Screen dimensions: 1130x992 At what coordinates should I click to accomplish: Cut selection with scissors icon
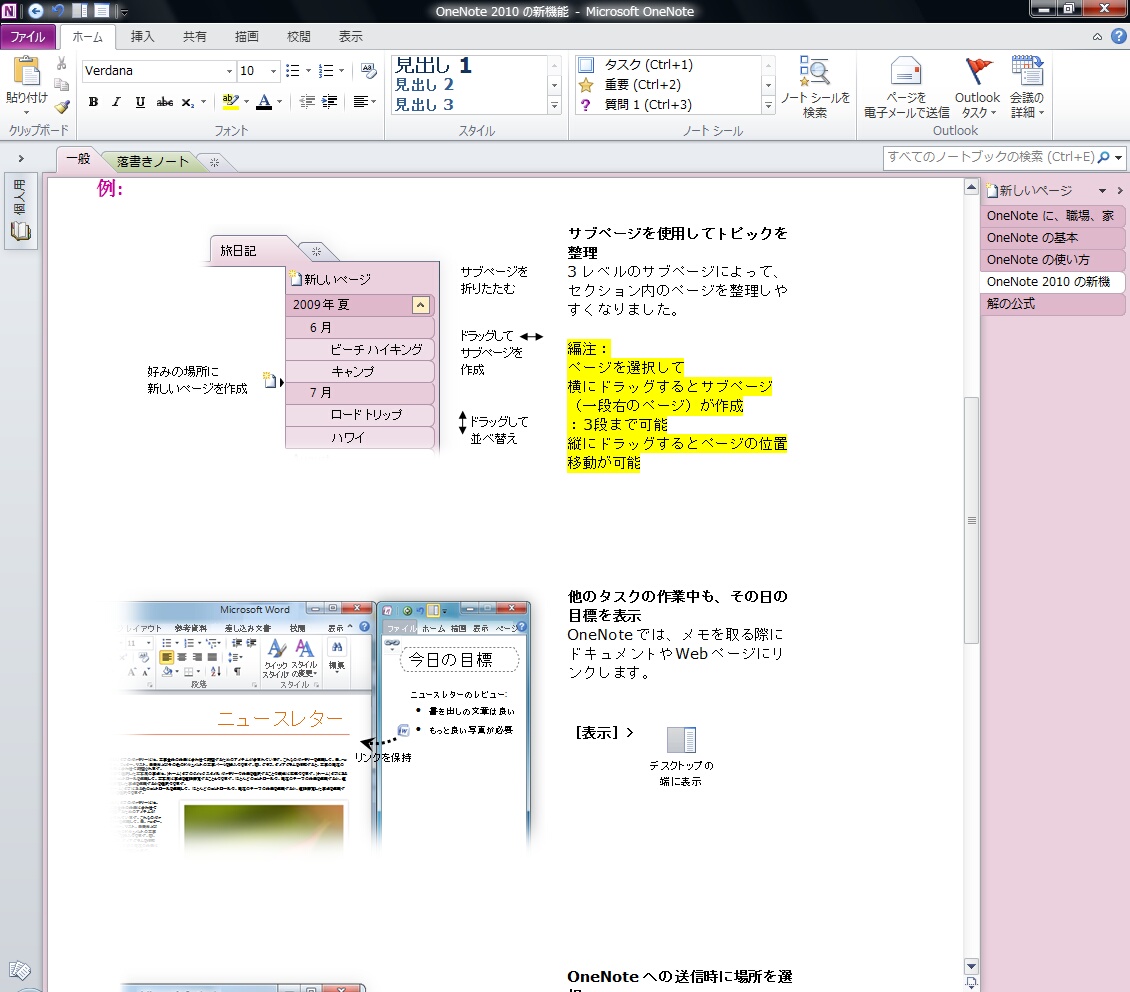pyautogui.click(x=62, y=64)
